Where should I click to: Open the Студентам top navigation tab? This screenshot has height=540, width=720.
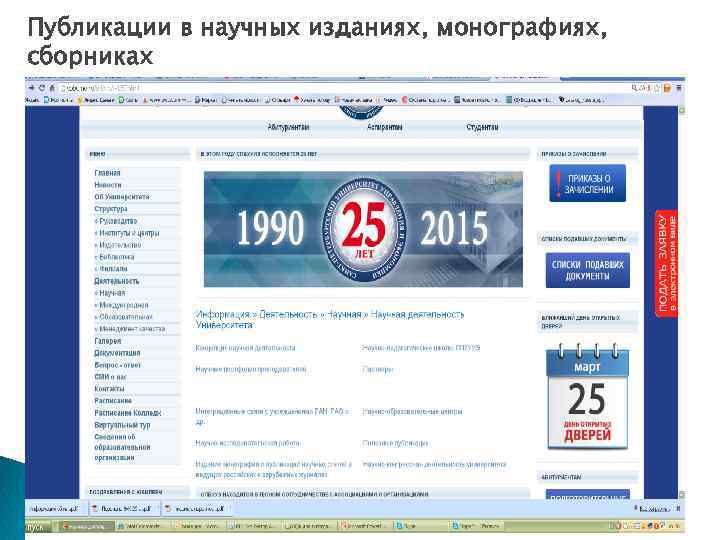coord(482,127)
